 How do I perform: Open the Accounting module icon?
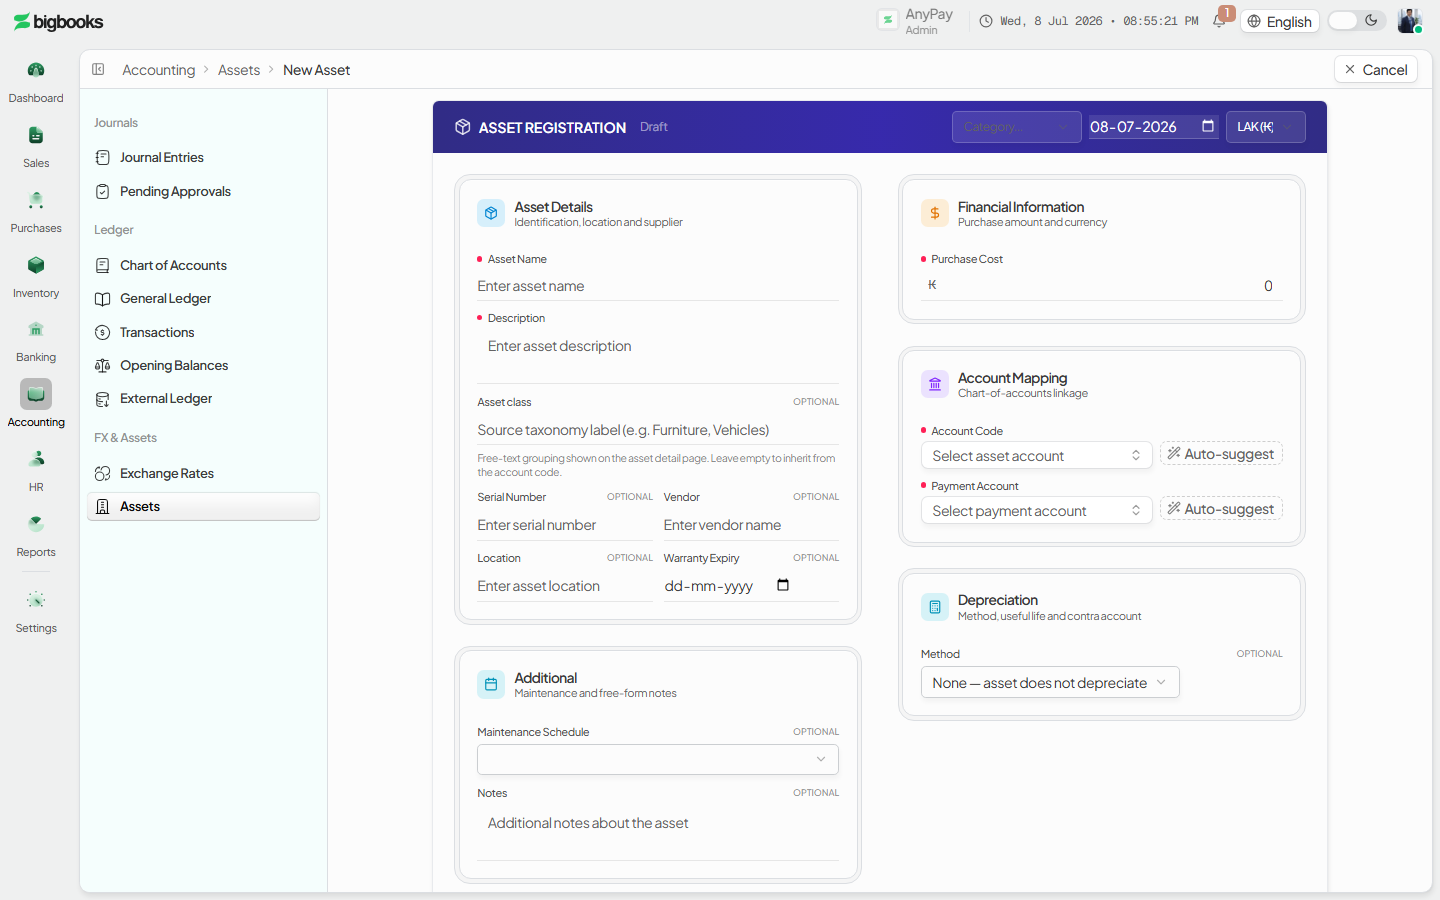(x=36, y=394)
